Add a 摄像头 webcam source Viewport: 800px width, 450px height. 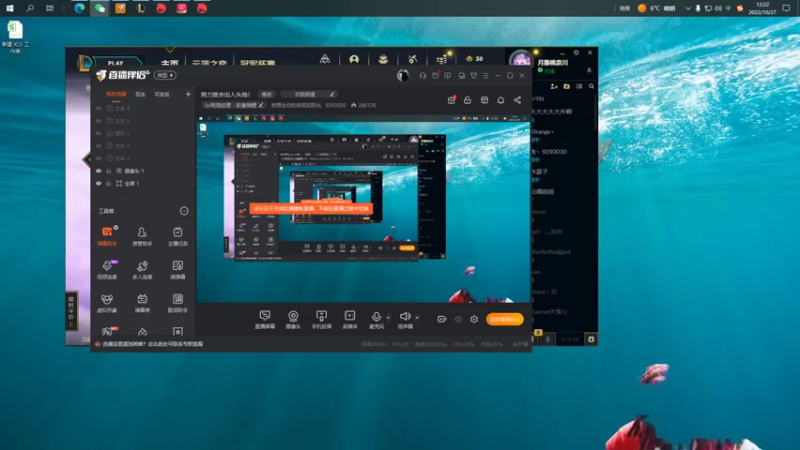(x=293, y=319)
